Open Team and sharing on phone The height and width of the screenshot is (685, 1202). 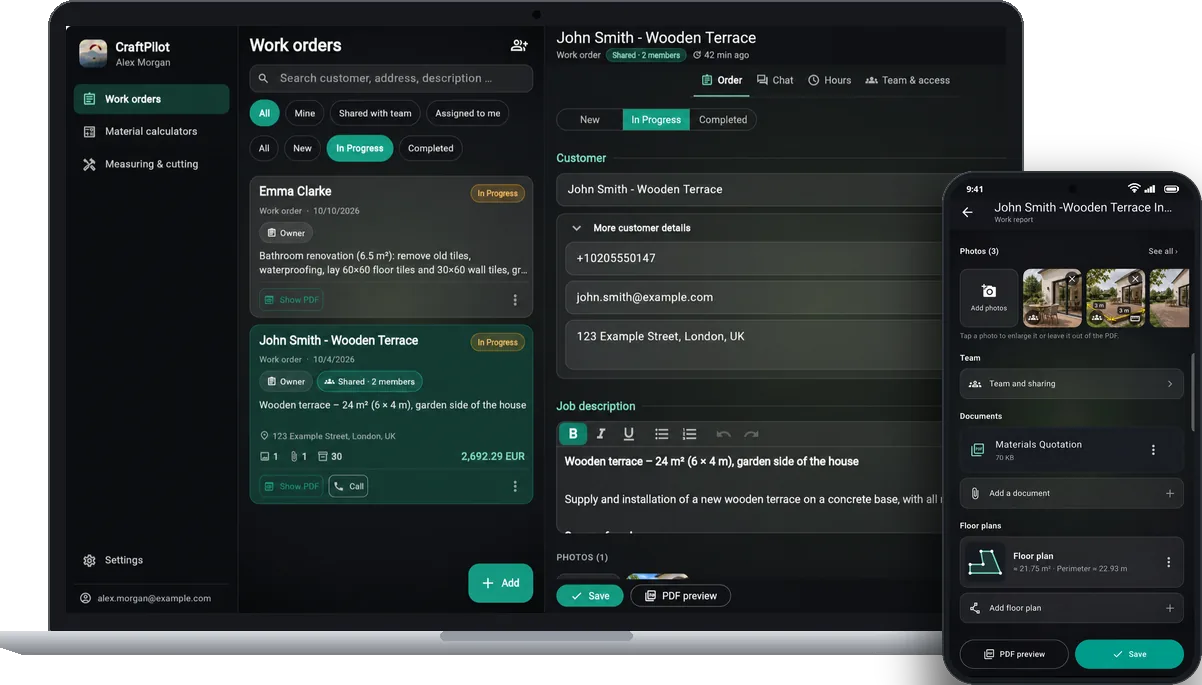(x=1071, y=384)
